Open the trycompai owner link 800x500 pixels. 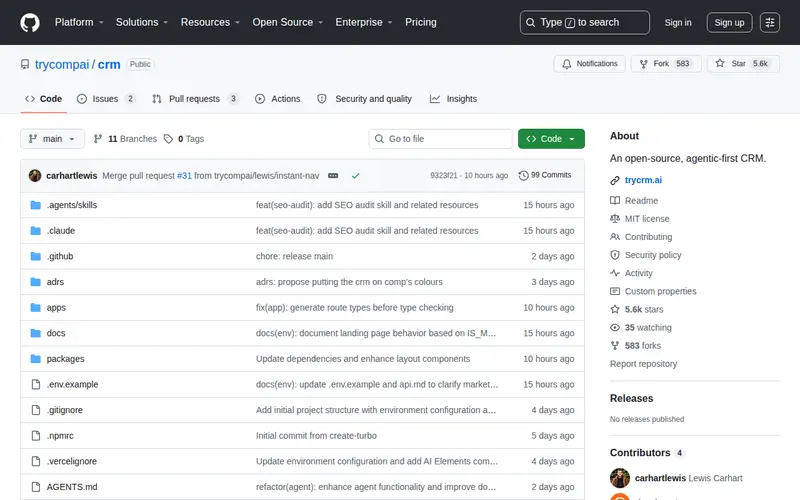62,64
